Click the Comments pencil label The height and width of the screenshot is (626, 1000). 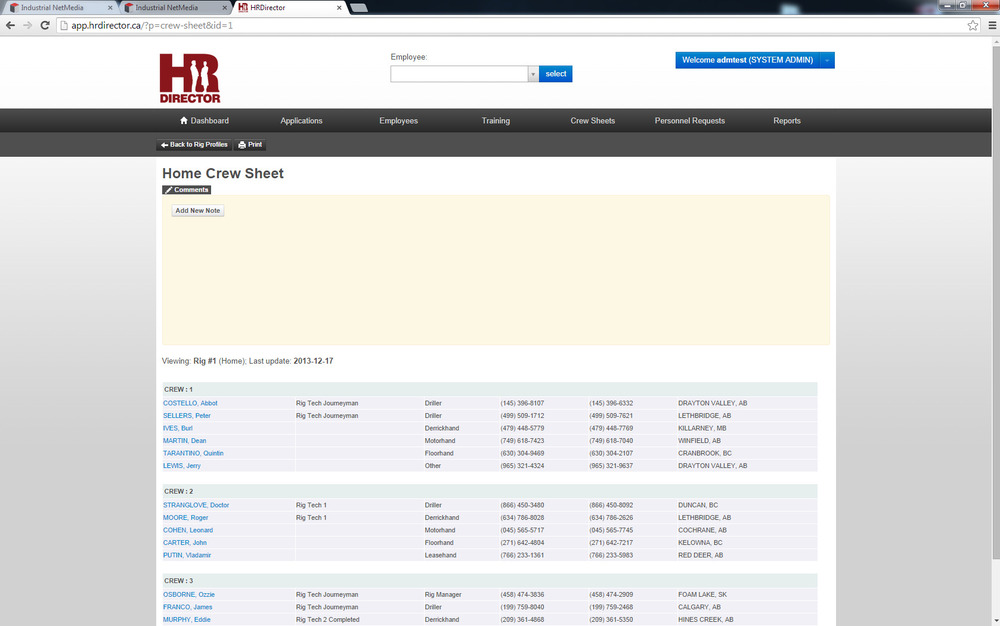pyautogui.click(x=186, y=190)
